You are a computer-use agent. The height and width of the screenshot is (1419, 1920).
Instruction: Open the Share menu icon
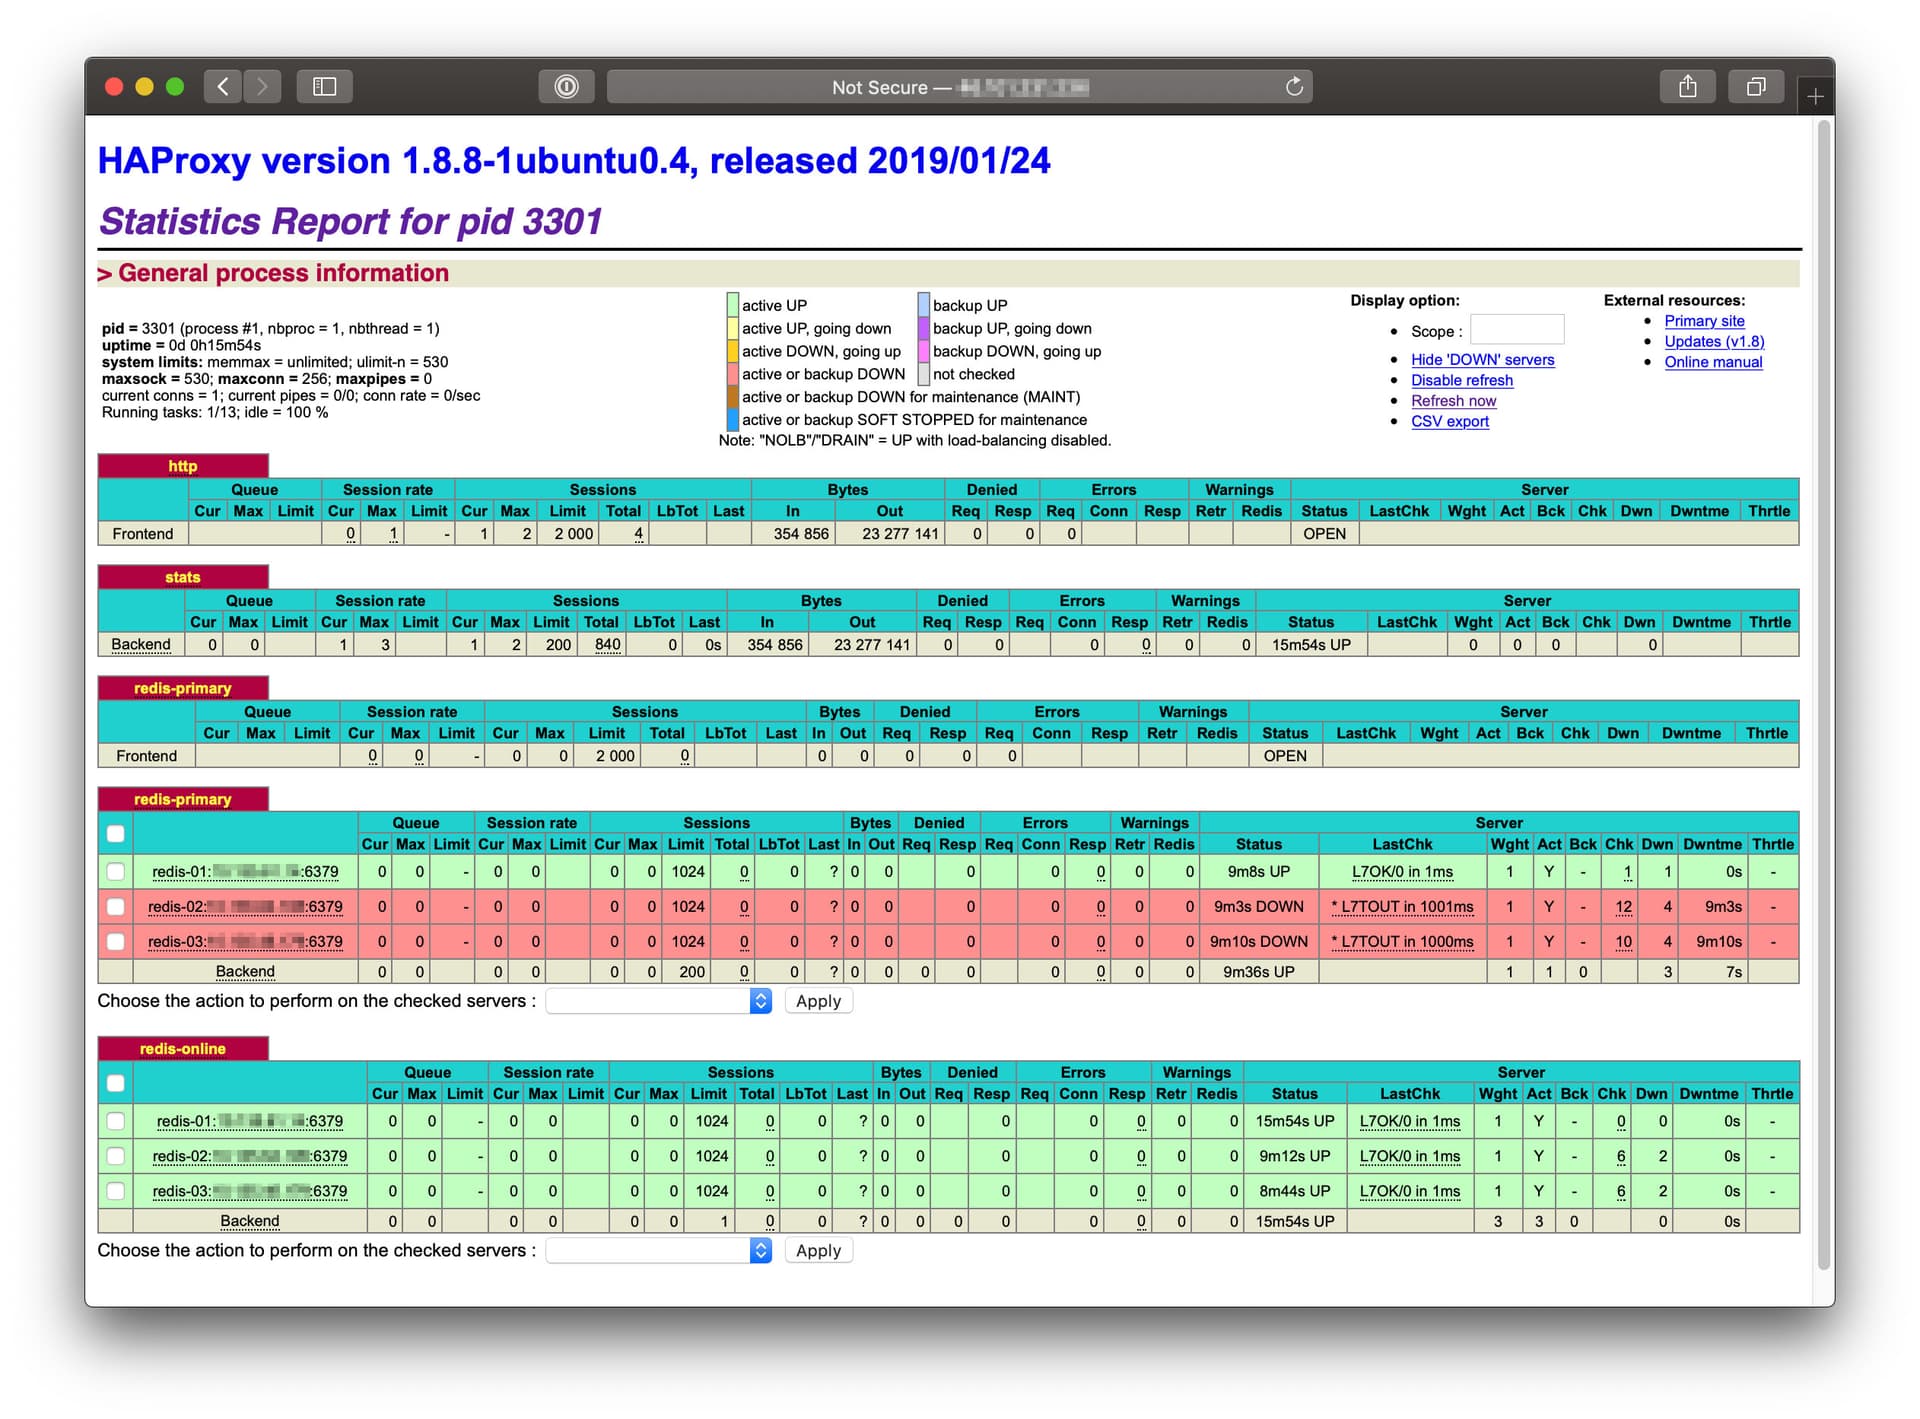1688,87
